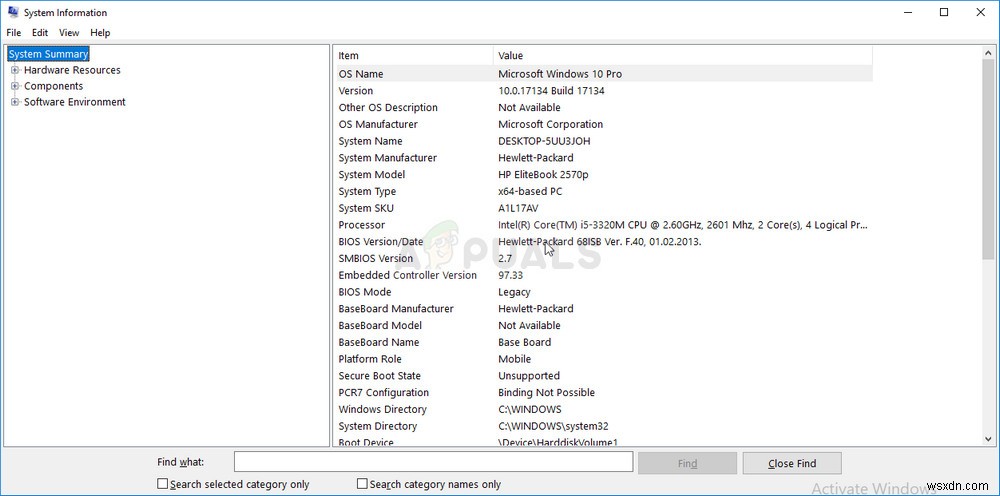
Task: Click the scrollbar down arrow
Action: pos(989,439)
